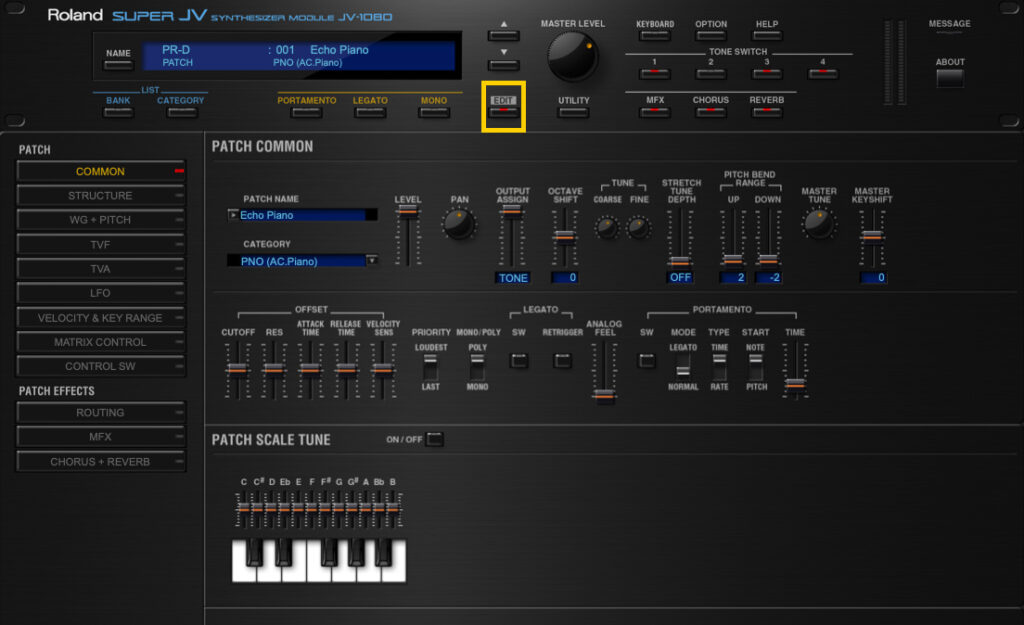Open the KEYBOARD panel

pos(655,35)
